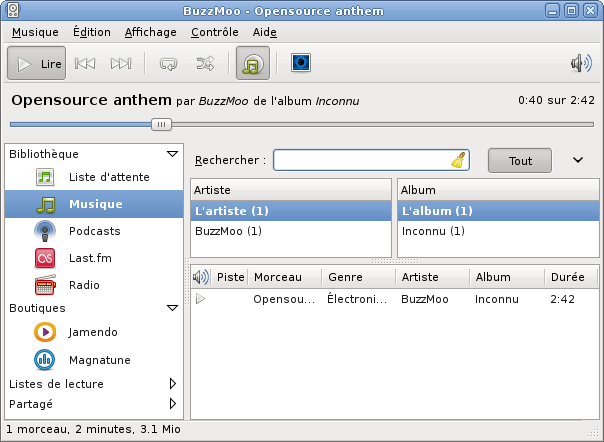Image resolution: width=604 pixels, height=442 pixels.
Task: Open the Podcasts source
Action: [x=94, y=231]
